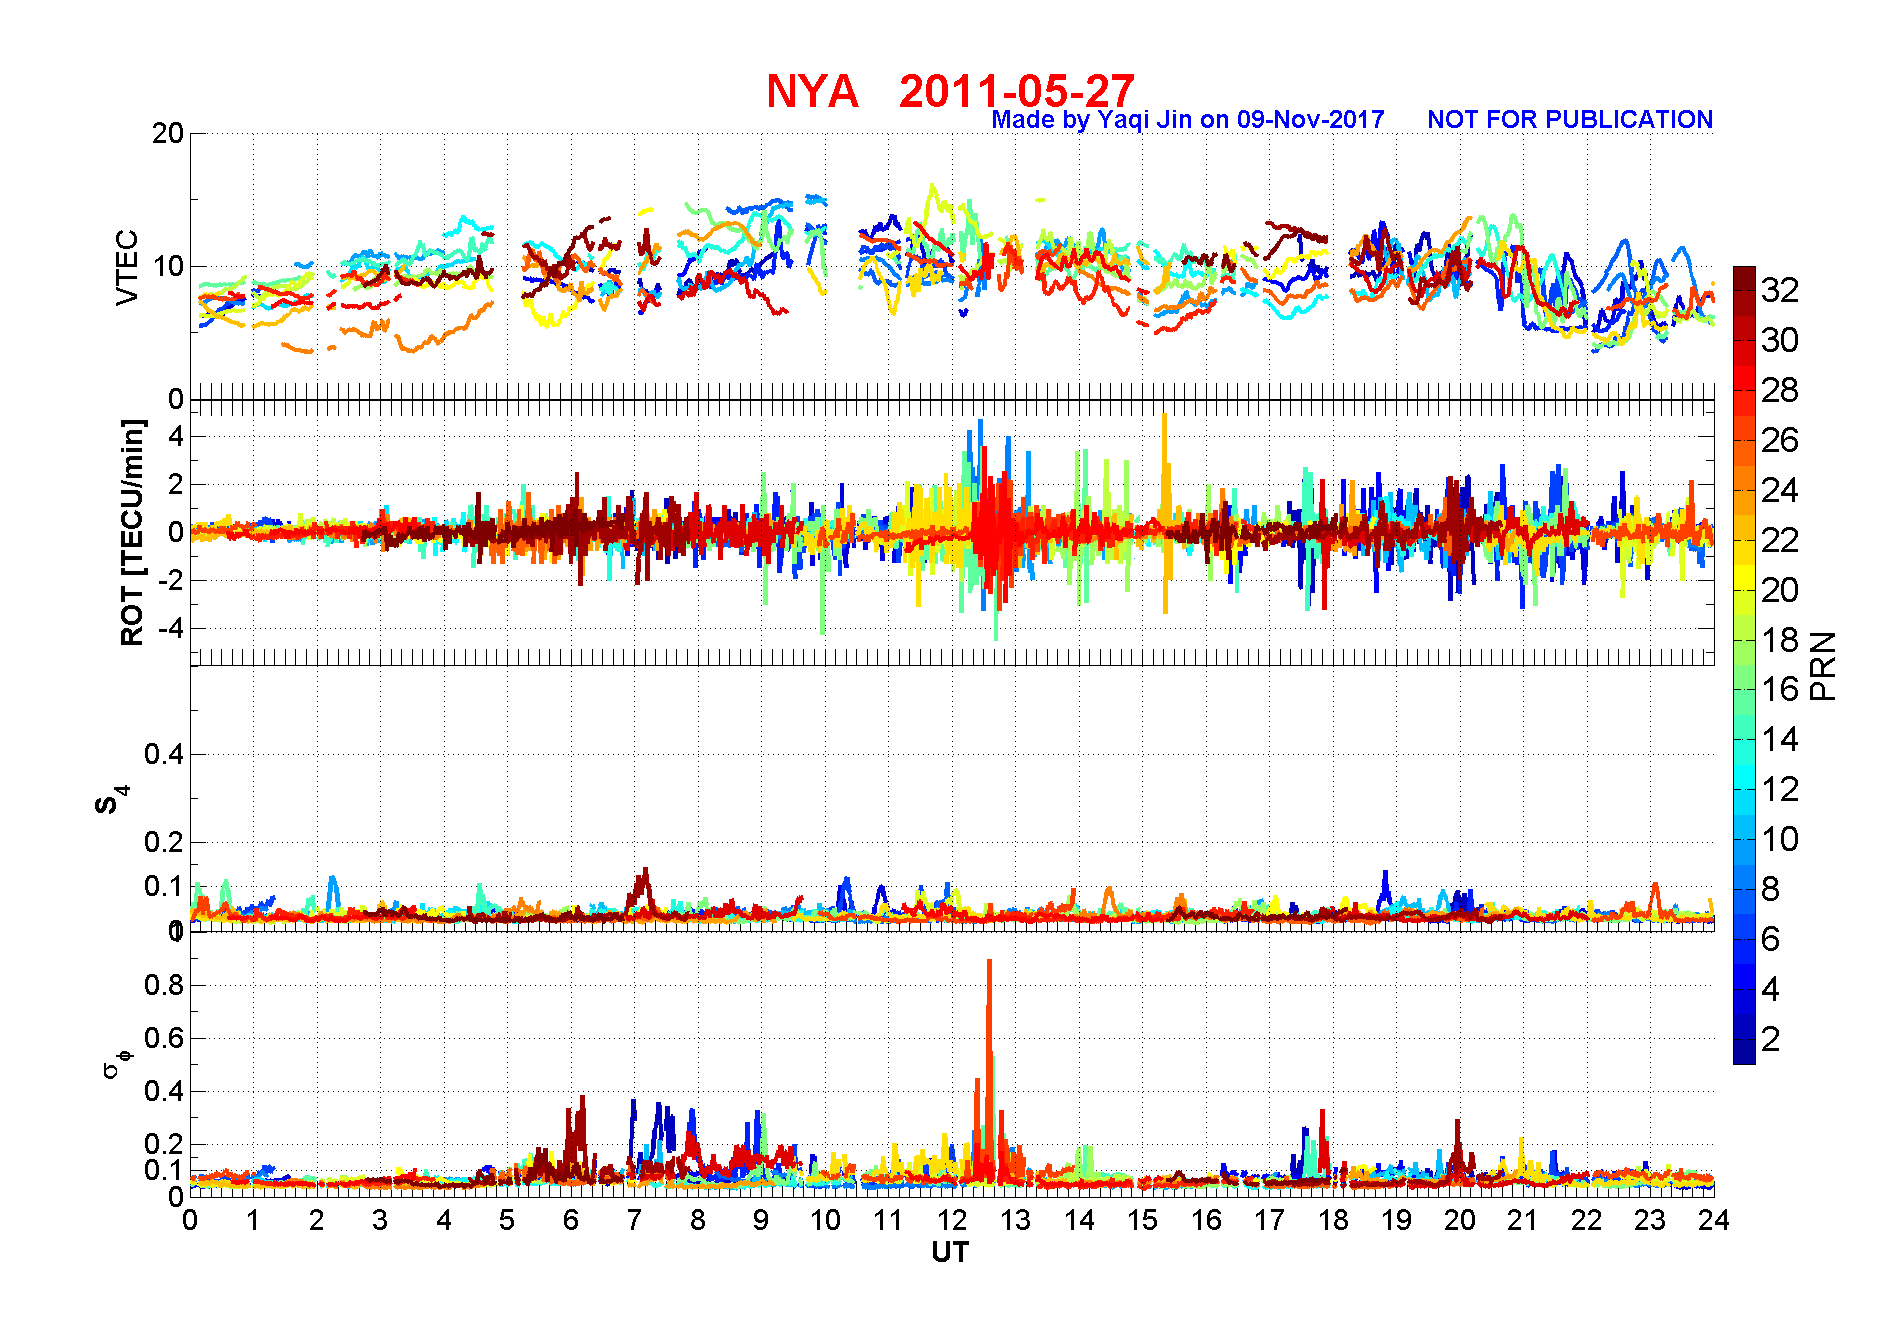Click x-axis tick label 18
The height and width of the screenshot is (1330, 1904).
click(x=1333, y=1220)
